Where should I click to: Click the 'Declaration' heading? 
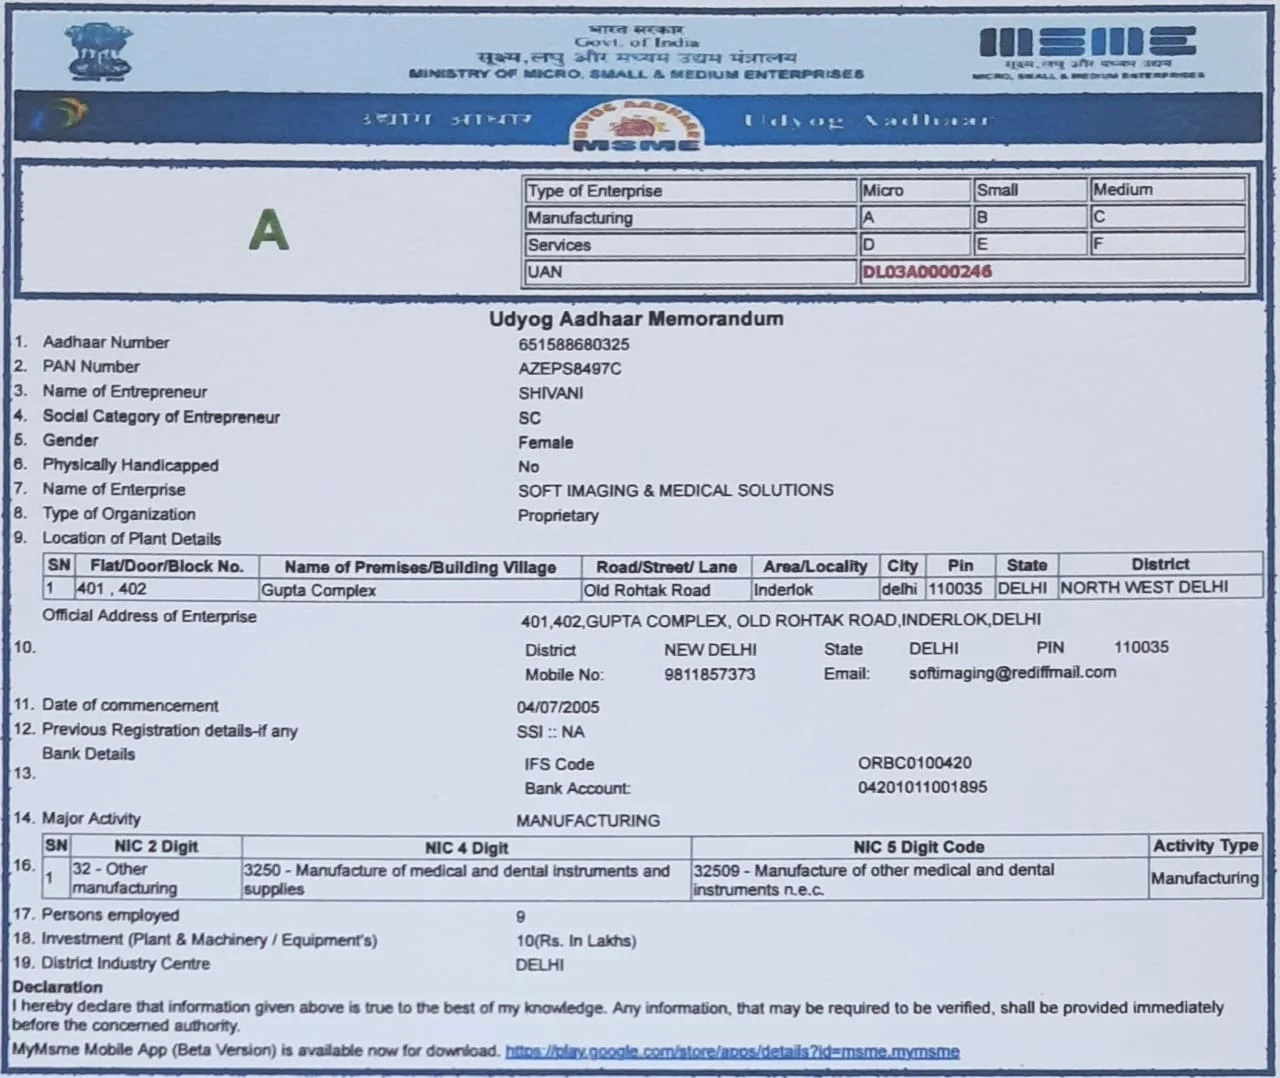pos(57,987)
